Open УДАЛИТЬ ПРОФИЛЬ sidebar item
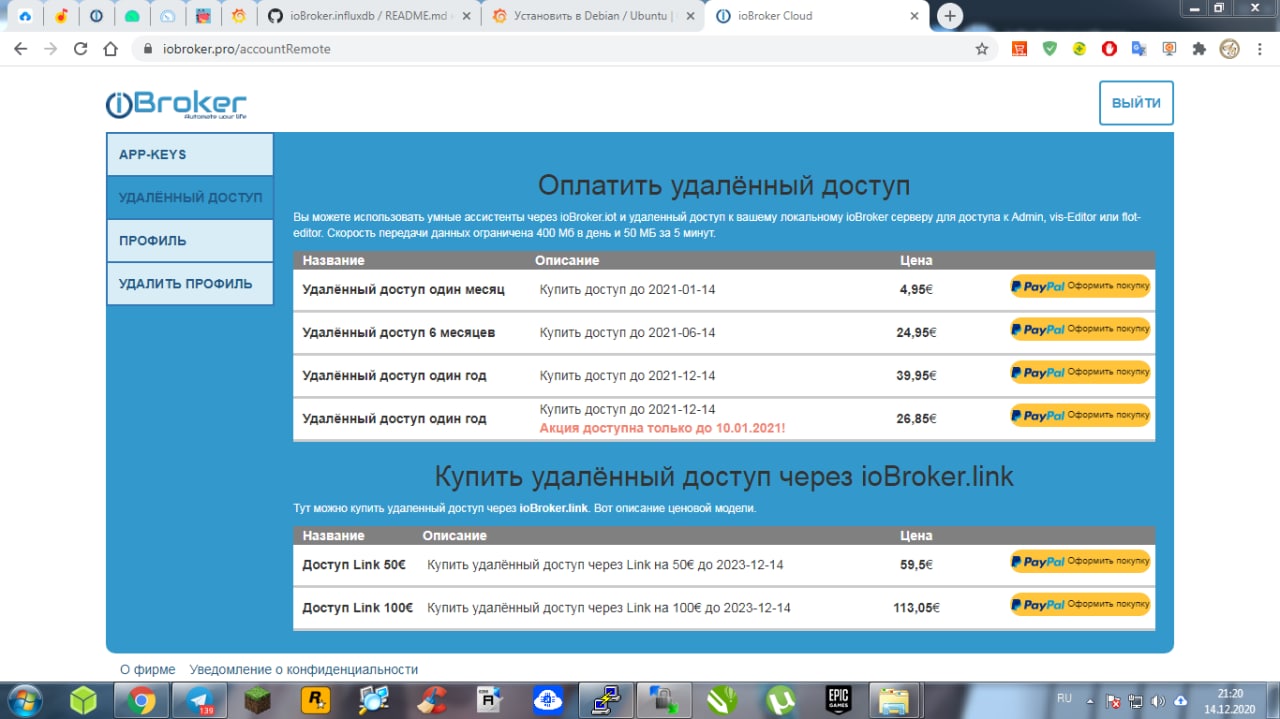 pos(190,284)
